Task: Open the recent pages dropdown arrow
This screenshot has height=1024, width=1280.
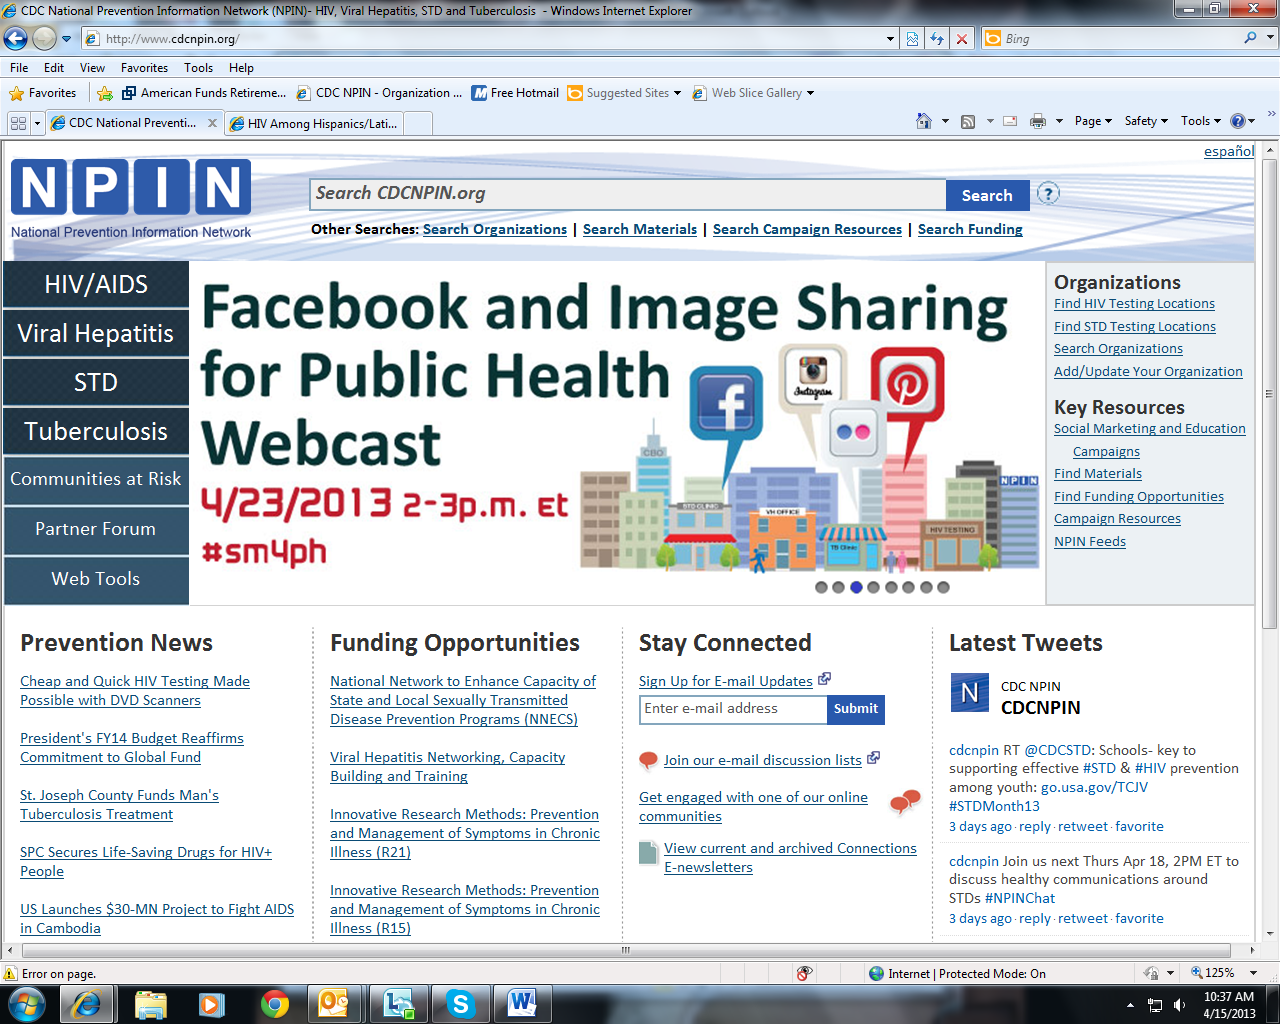Action: [x=67, y=39]
